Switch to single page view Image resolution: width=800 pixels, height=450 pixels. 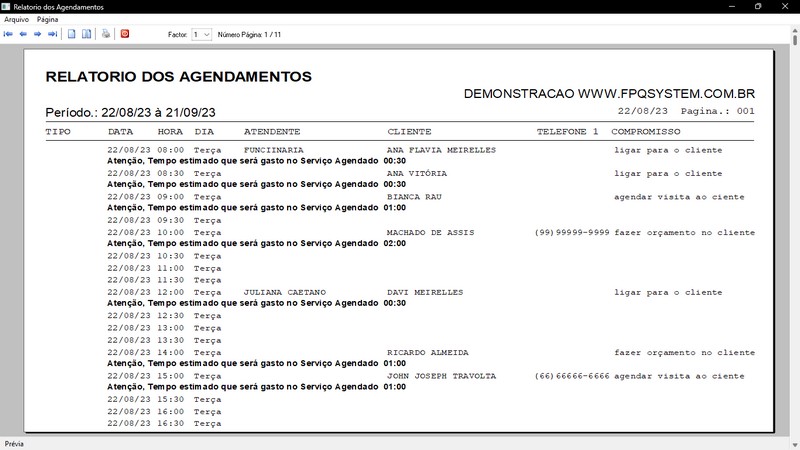72,34
